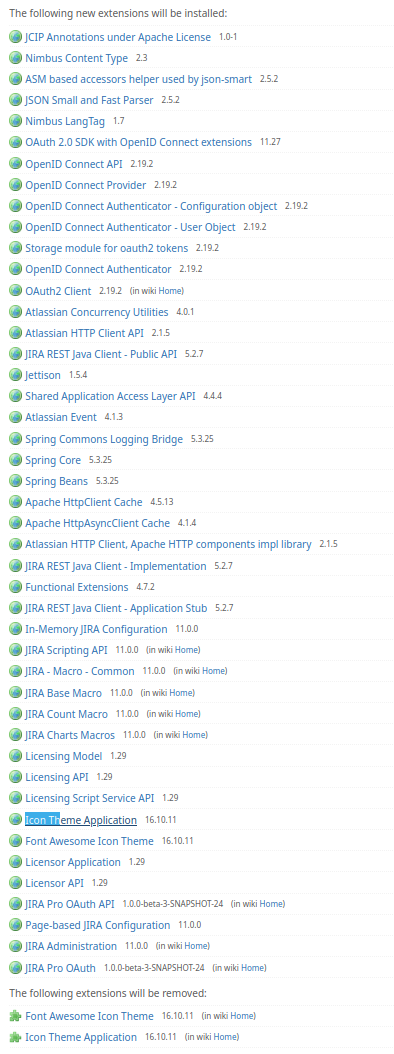Click the globe icon next to Nimbus LangTag
394x1054 pixels.
15,122
